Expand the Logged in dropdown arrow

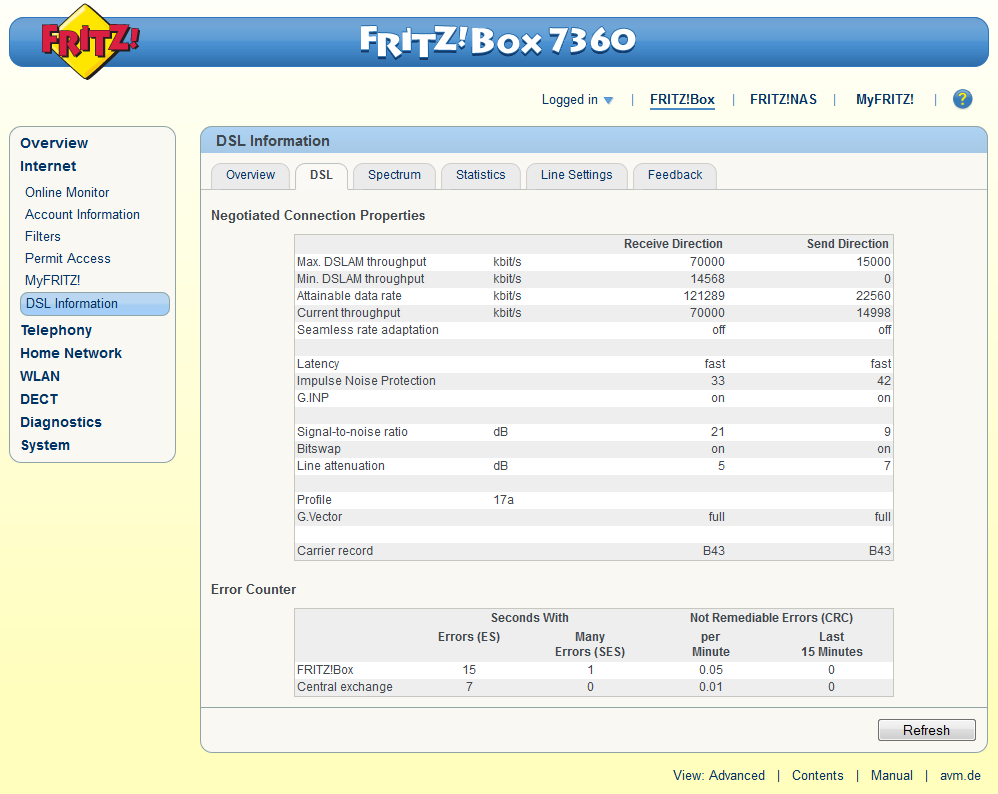(x=608, y=100)
